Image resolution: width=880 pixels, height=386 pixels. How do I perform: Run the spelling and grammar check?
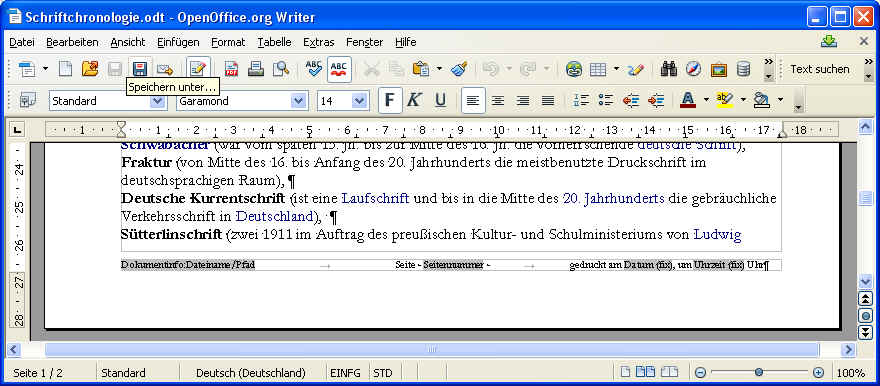[x=313, y=69]
